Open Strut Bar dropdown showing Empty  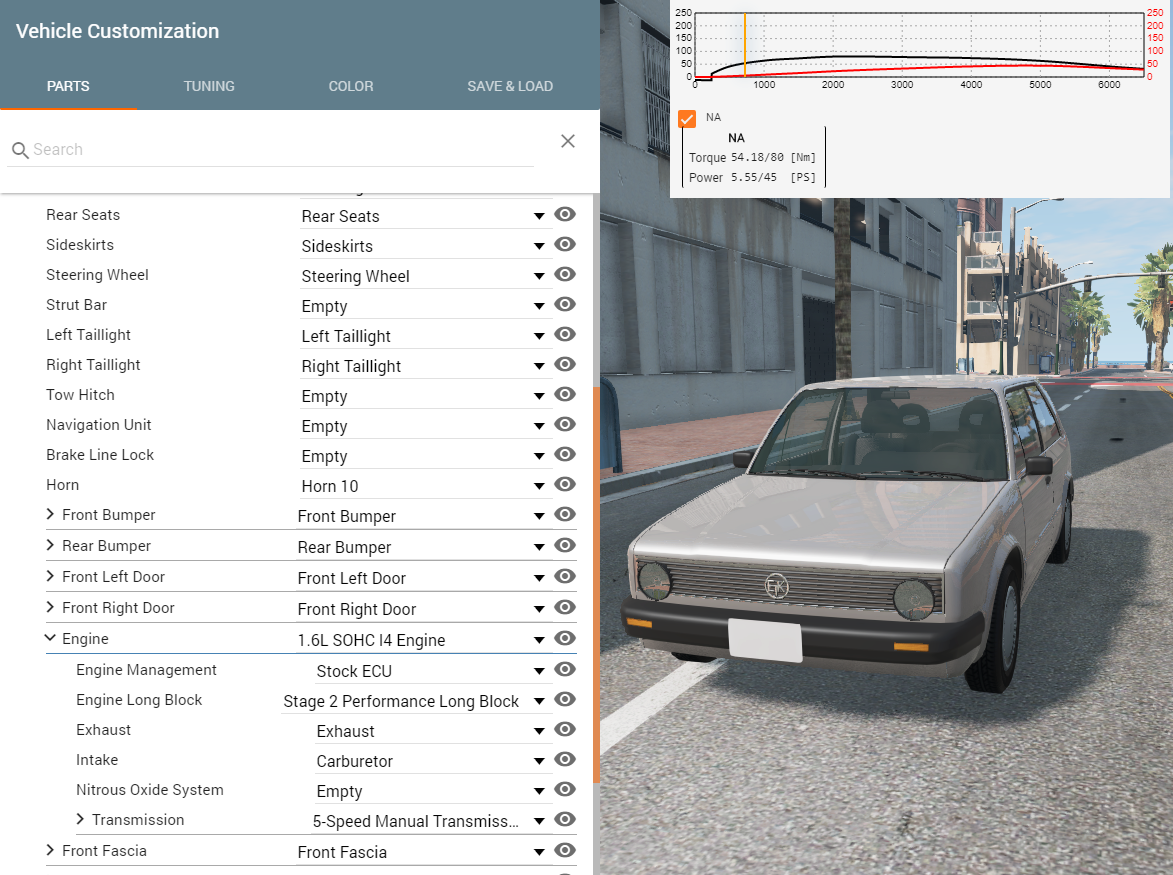point(424,306)
